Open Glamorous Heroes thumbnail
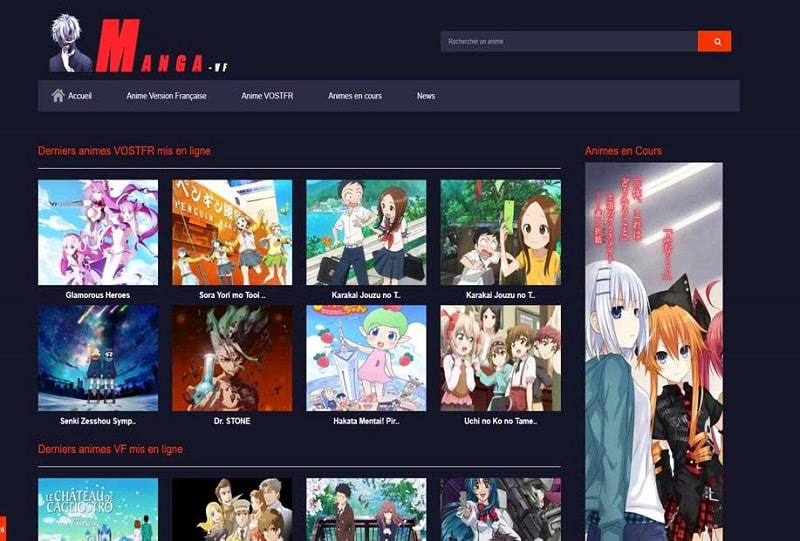Viewport: 800px width, 541px height. (x=98, y=232)
